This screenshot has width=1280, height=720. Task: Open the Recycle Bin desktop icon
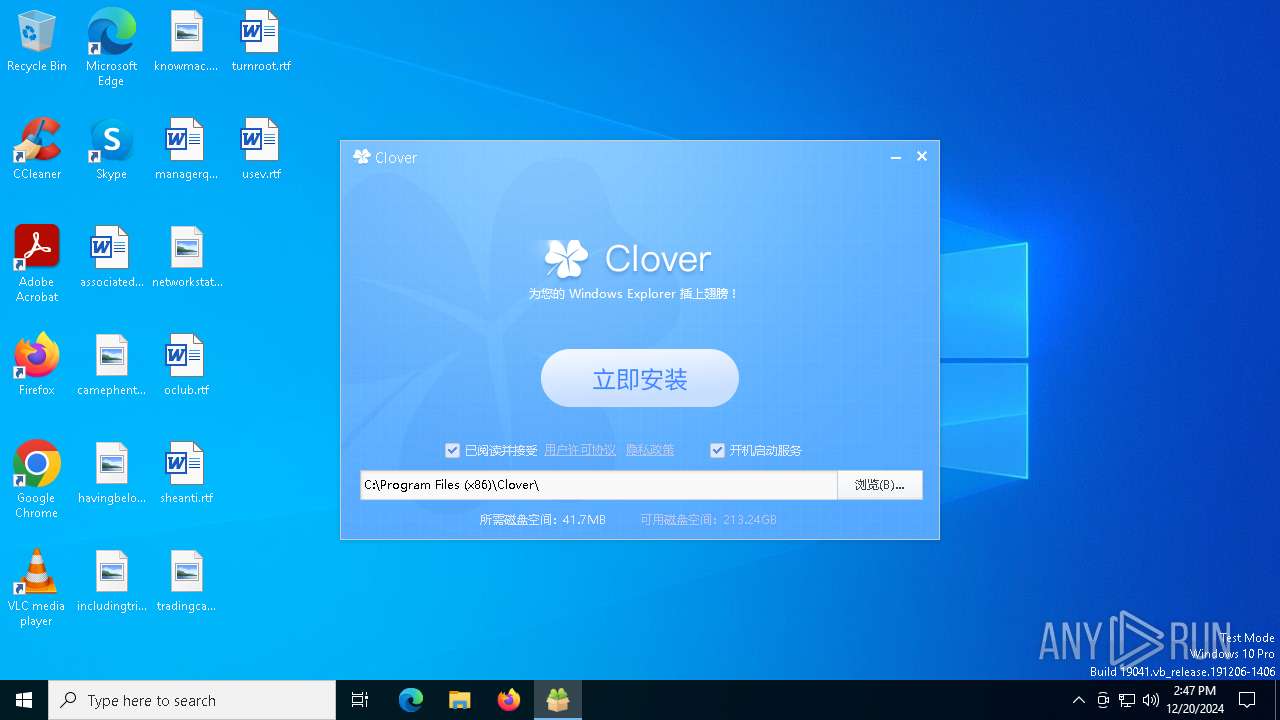tap(37, 42)
